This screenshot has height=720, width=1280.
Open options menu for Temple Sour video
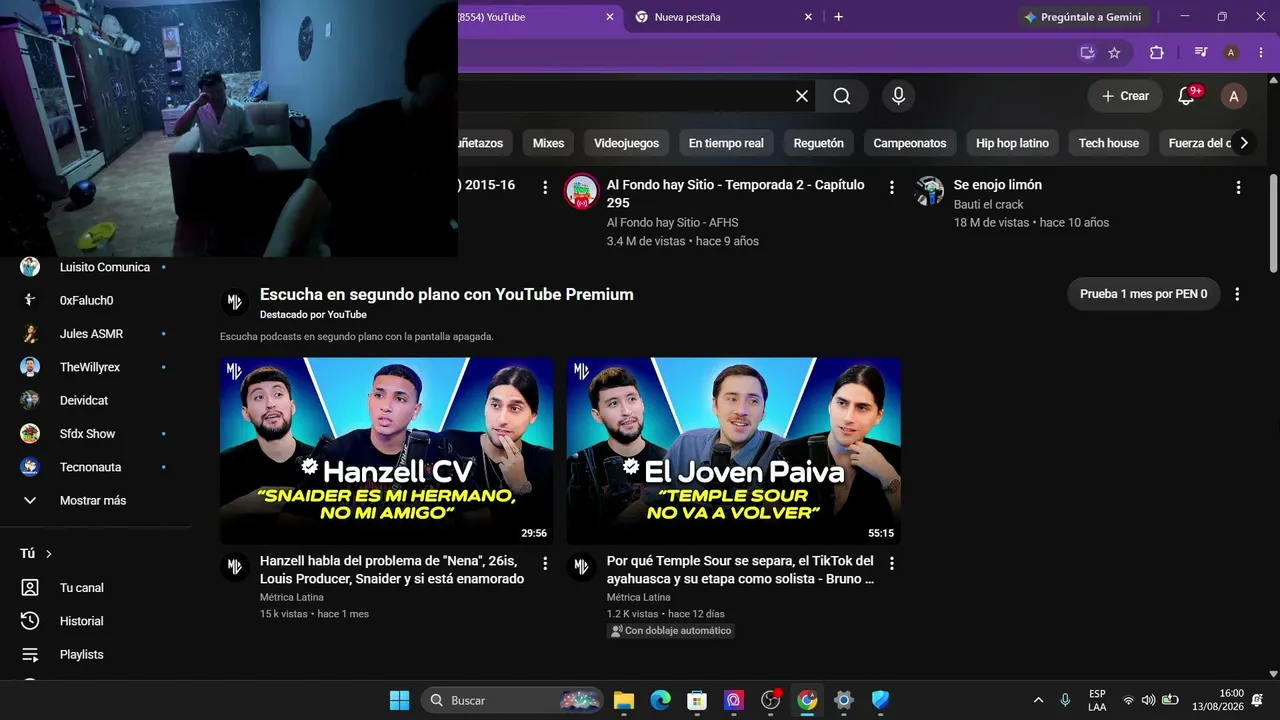pos(892,564)
